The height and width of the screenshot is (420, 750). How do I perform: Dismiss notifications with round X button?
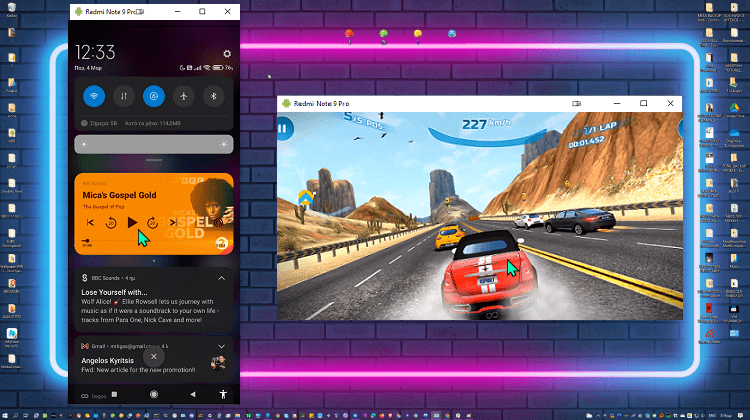[154, 356]
